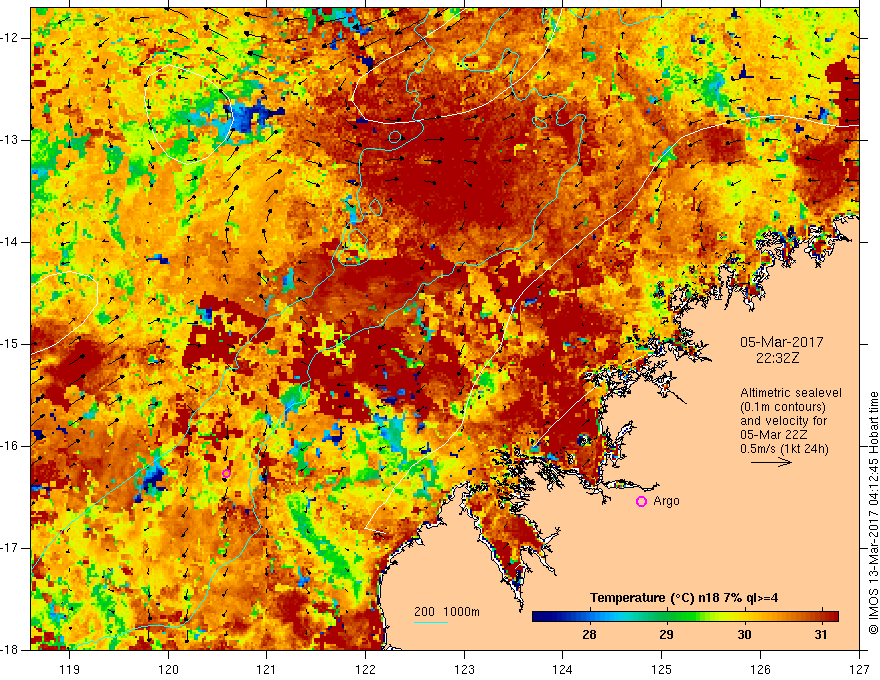Click the 'and velocity for' legend line

(x=783, y=421)
